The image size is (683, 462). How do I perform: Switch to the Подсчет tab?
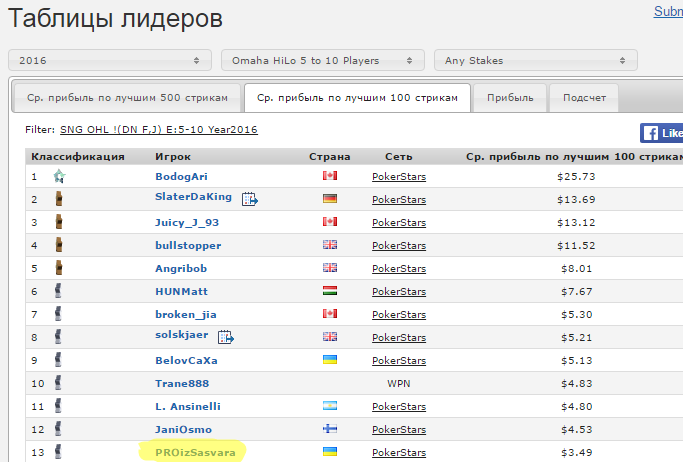(584, 98)
